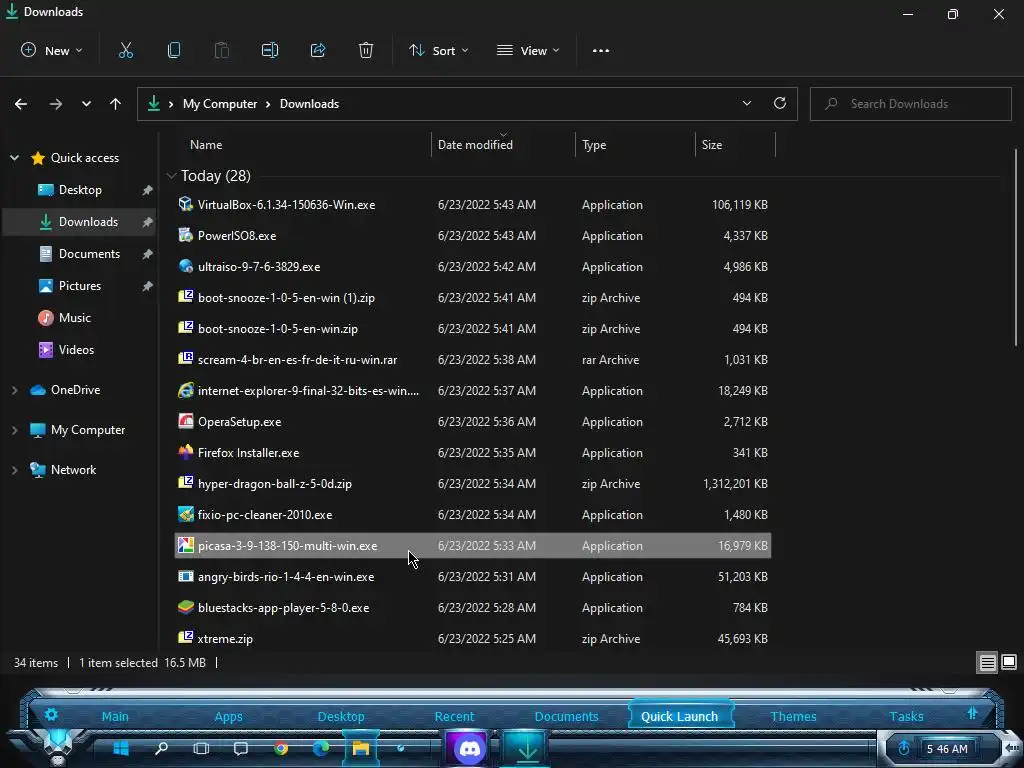The height and width of the screenshot is (768, 1024).
Task: Collapse the Quick access tree
Action: [x=14, y=158]
